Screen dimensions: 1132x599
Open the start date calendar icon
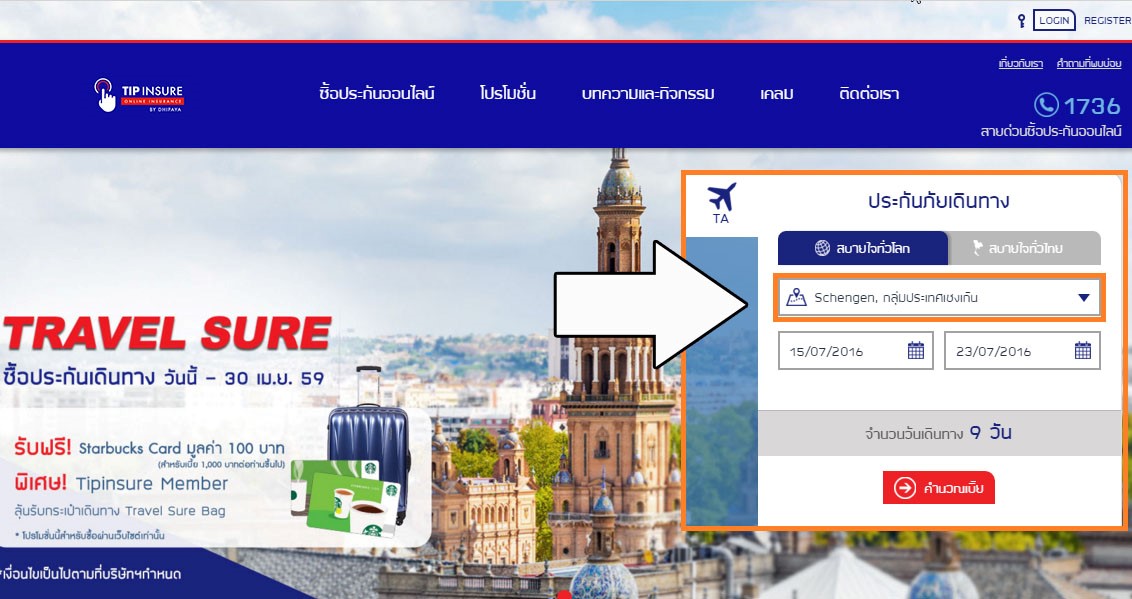[915, 351]
